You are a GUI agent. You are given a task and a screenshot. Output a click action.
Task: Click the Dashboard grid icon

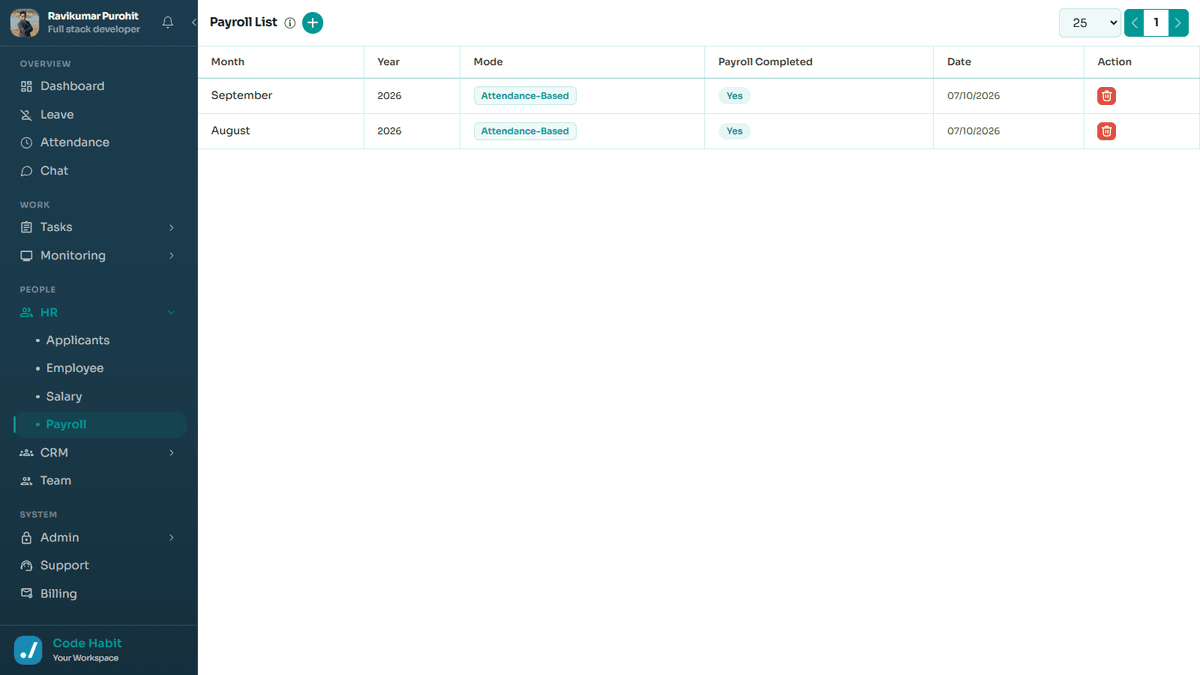(27, 86)
